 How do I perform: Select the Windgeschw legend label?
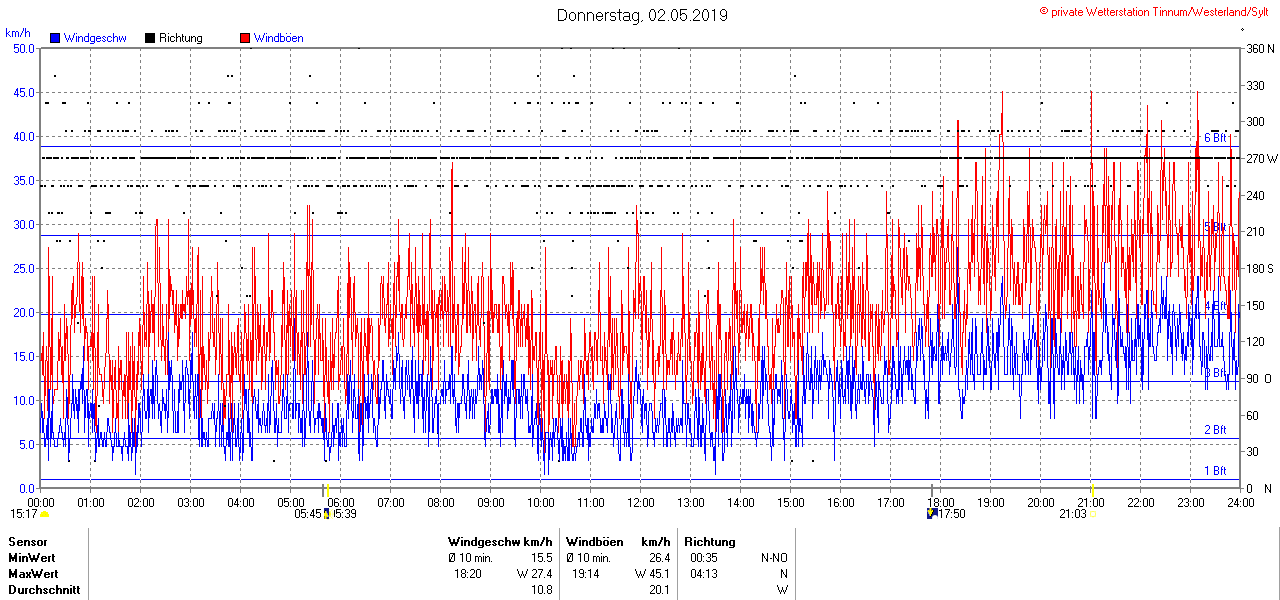(x=95, y=38)
